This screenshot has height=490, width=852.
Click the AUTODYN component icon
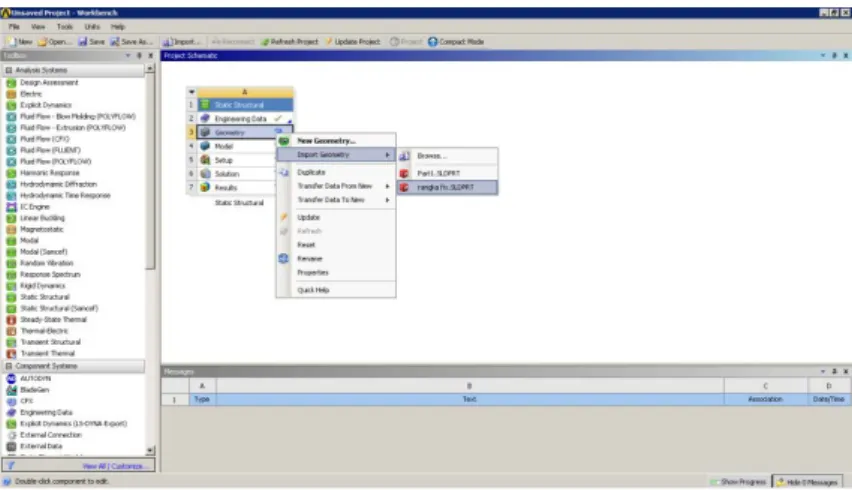pos(11,379)
